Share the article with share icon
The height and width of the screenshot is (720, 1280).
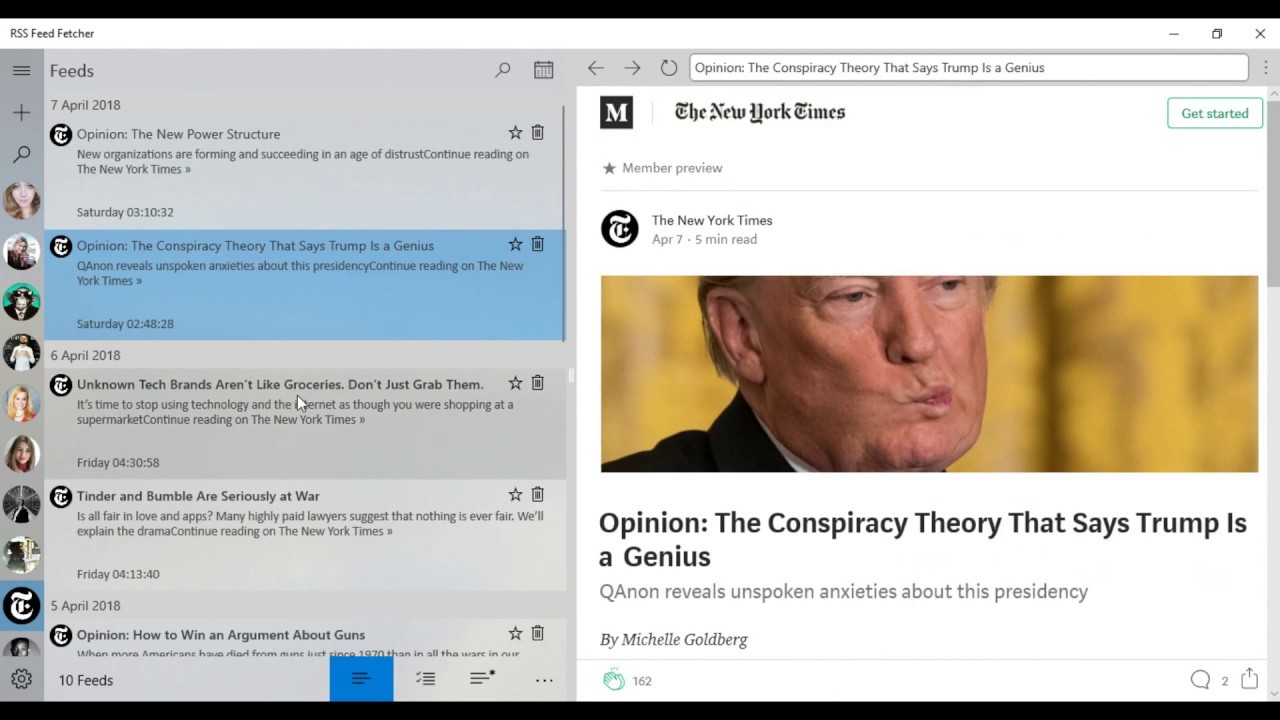(1249, 679)
